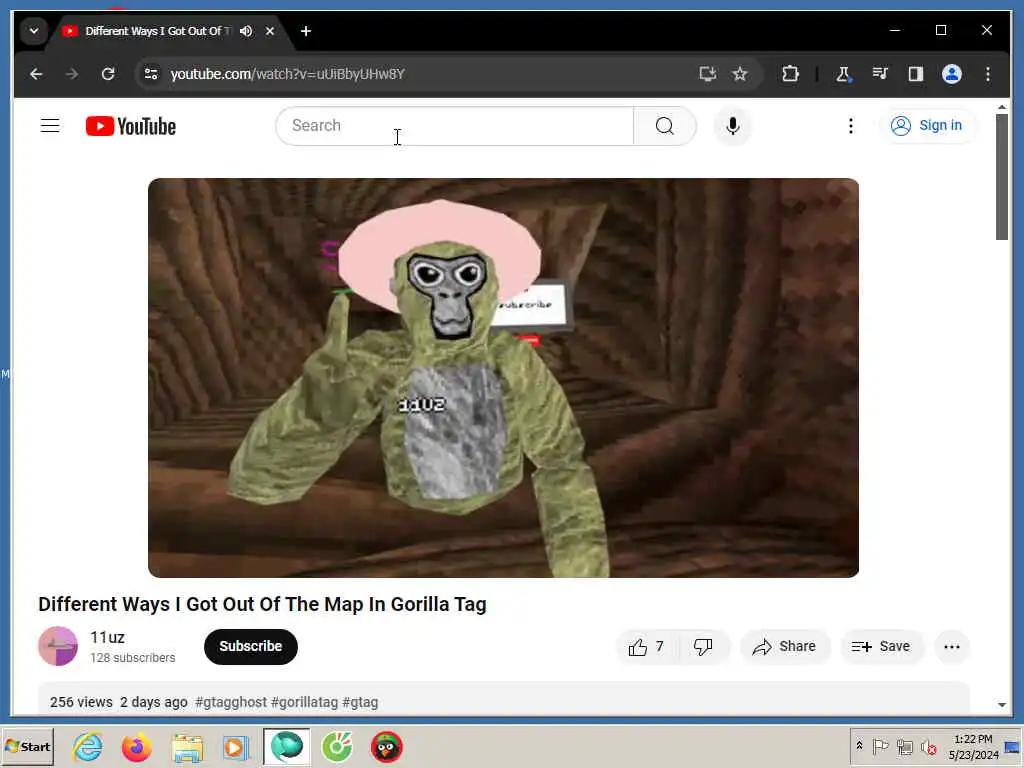The image size is (1024, 768).
Task: Open YouTube settings three-dot menu
Action: tap(850, 125)
